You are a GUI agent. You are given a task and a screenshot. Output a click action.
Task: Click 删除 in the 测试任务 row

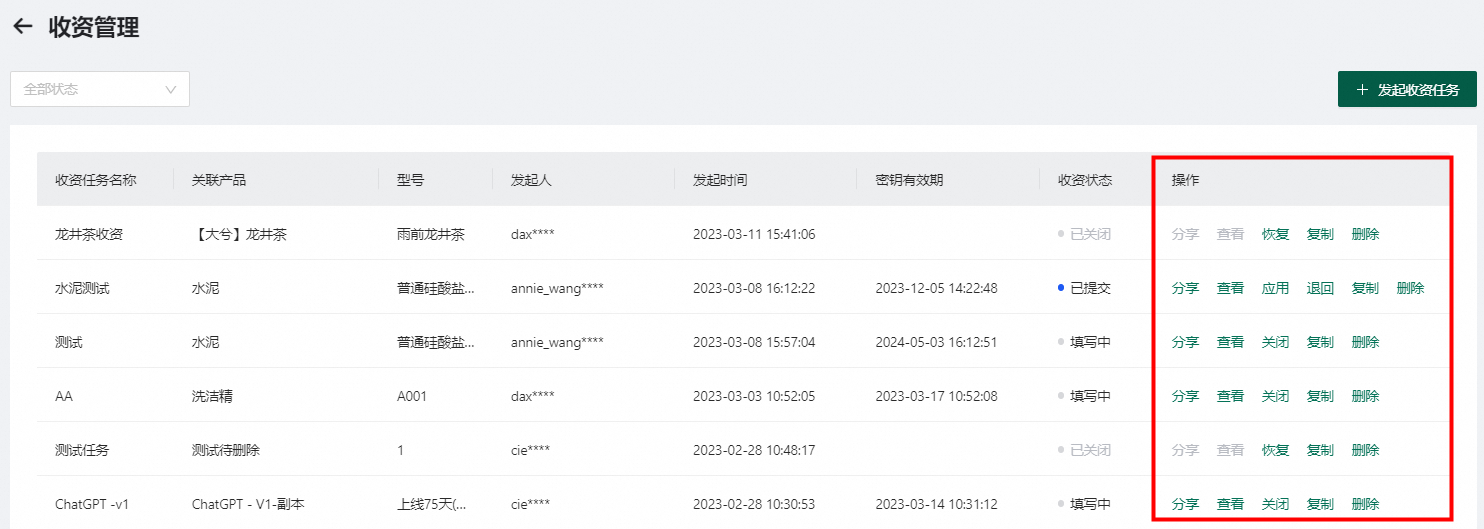1365,450
